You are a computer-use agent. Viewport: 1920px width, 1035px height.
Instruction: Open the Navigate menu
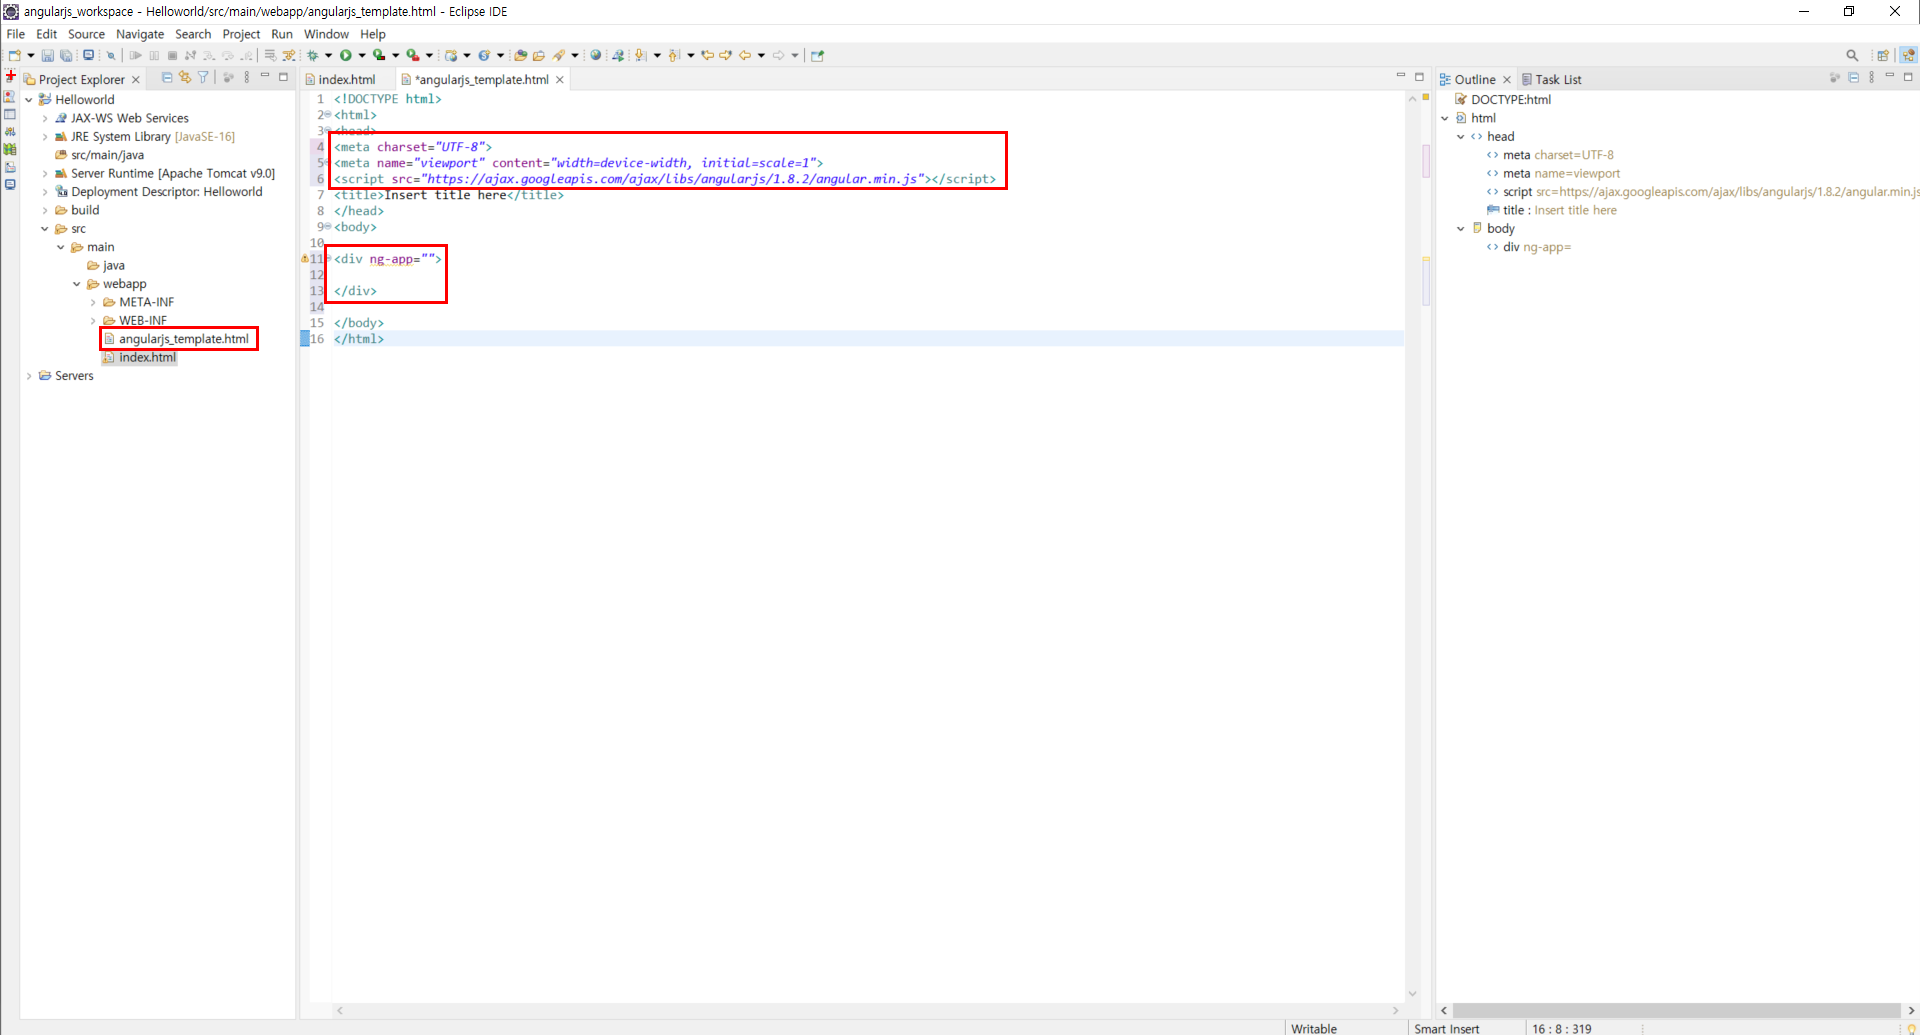click(x=140, y=34)
